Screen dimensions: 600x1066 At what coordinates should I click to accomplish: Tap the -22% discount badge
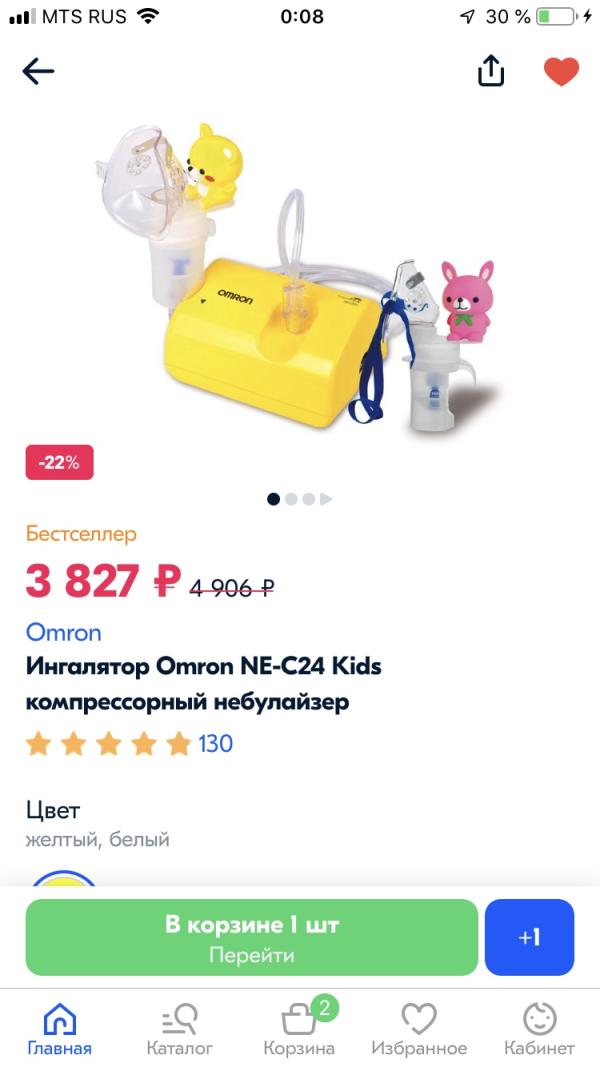click(x=59, y=462)
